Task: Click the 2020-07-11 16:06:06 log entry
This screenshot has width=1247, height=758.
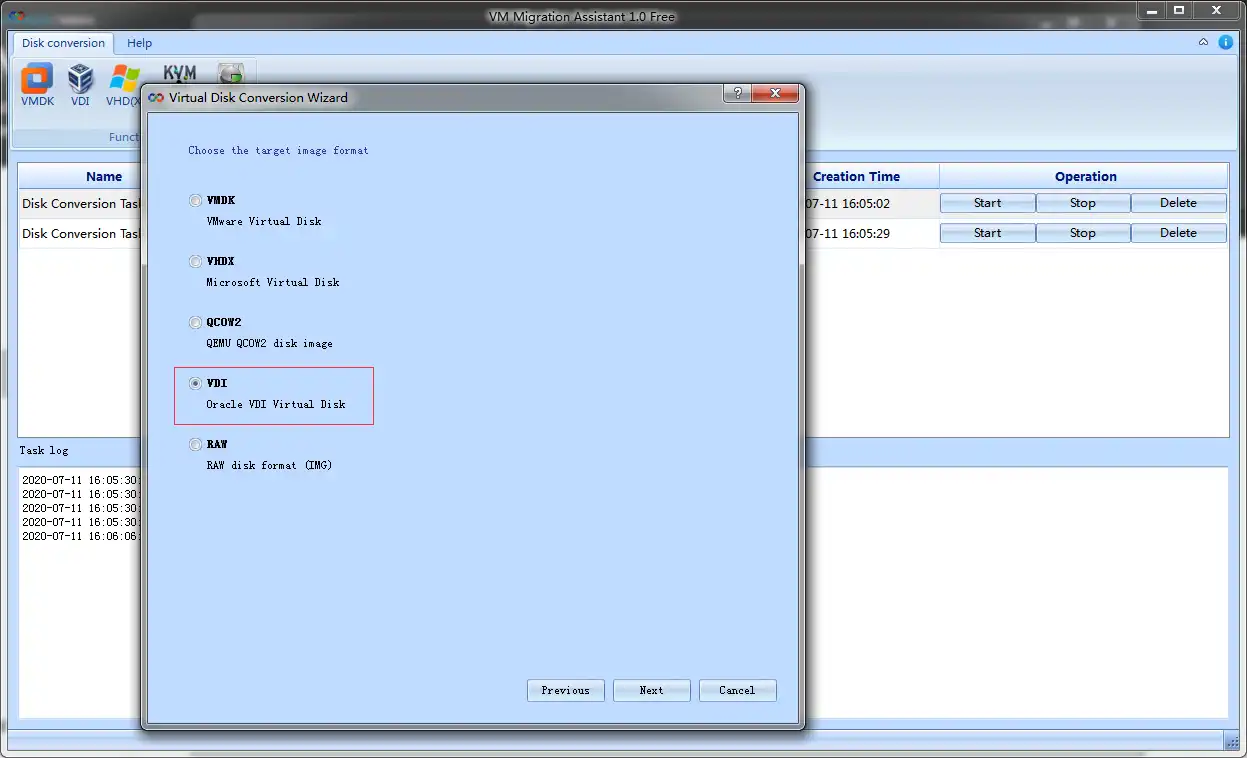Action: click(80, 536)
